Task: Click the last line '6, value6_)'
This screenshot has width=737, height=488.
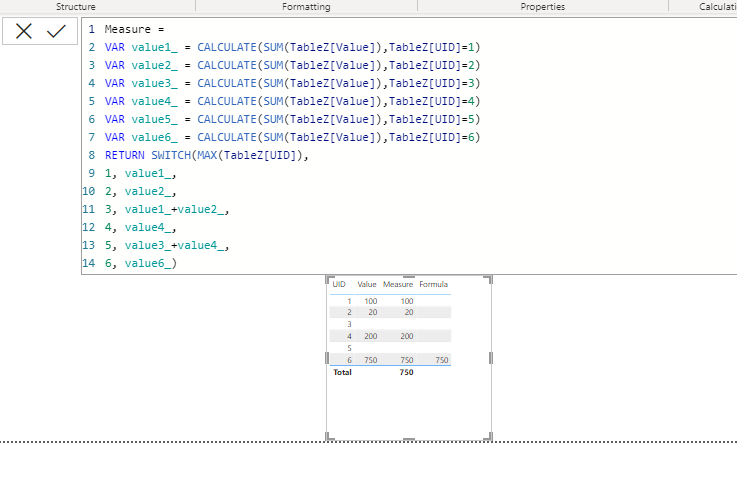Action: point(141,263)
